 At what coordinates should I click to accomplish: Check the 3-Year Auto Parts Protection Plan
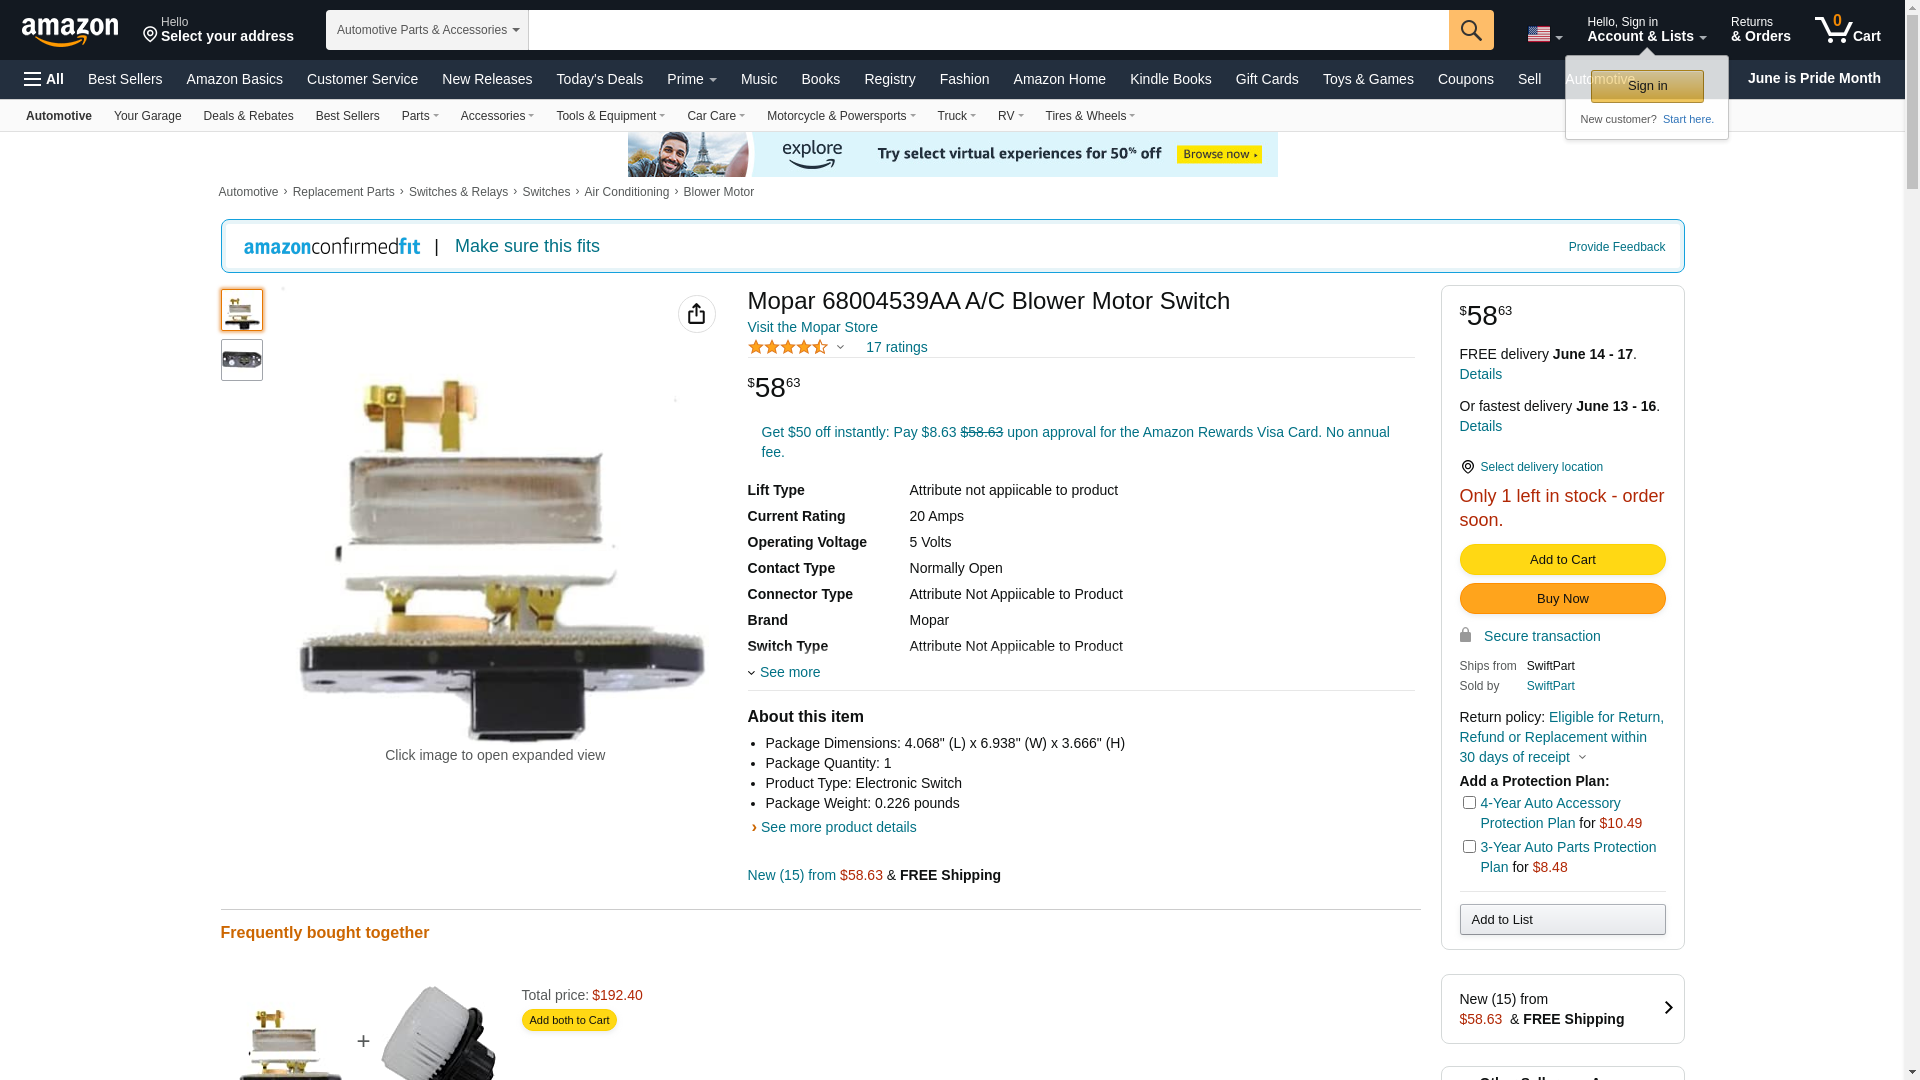pos(1469,846)
